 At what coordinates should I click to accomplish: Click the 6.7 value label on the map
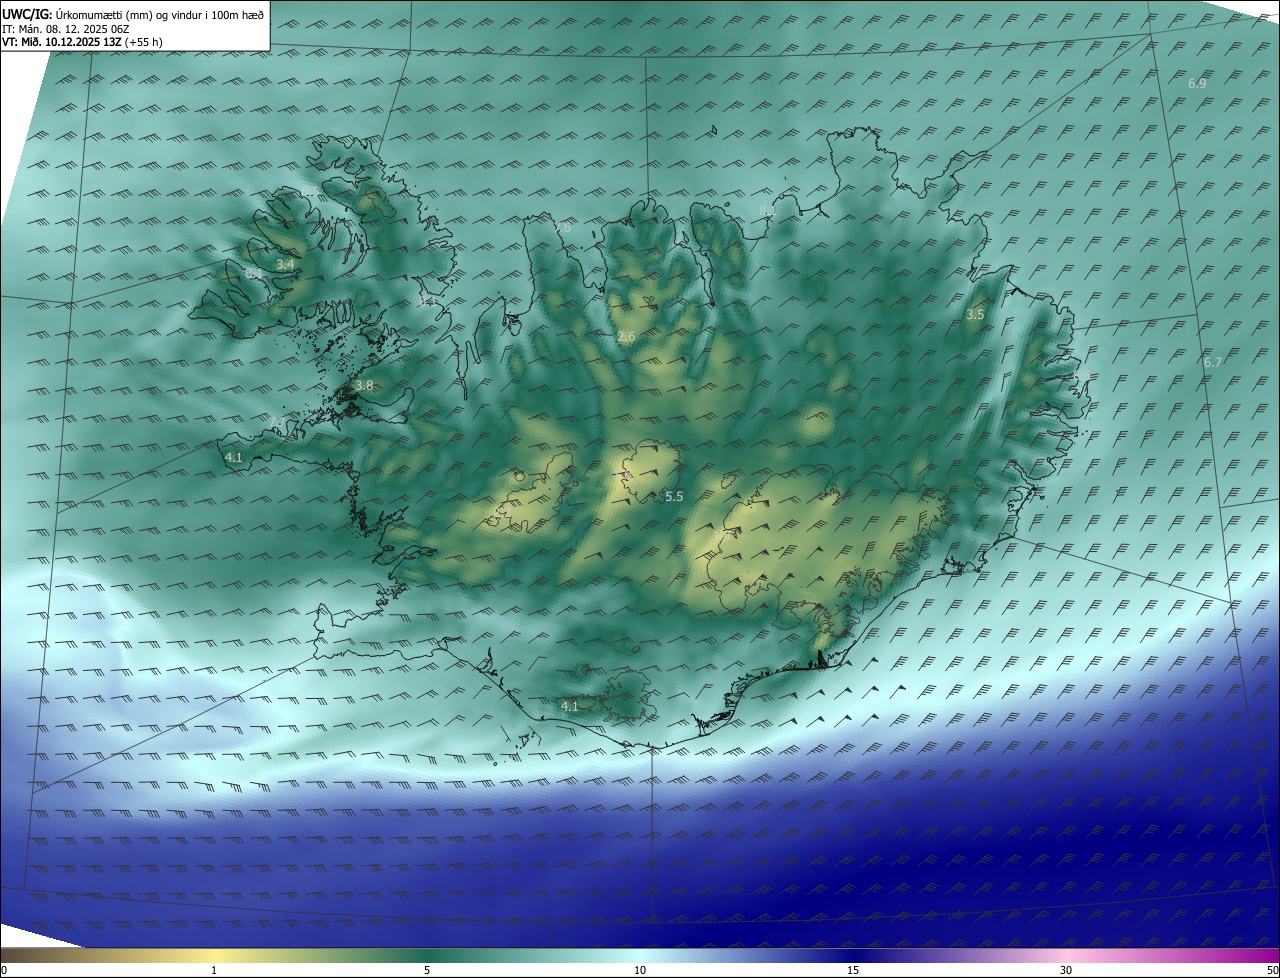pos(1213,362)
